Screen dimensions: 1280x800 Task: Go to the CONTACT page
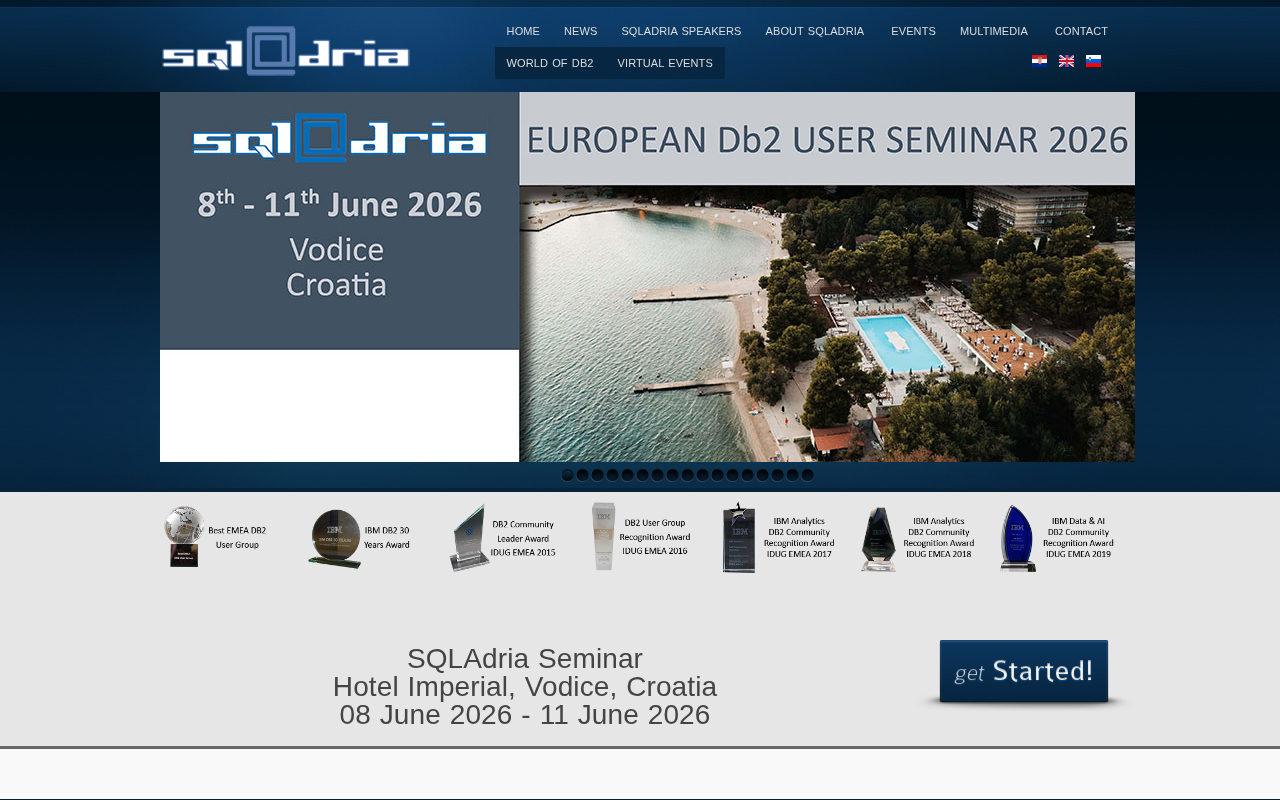[x=1081, y=31]
